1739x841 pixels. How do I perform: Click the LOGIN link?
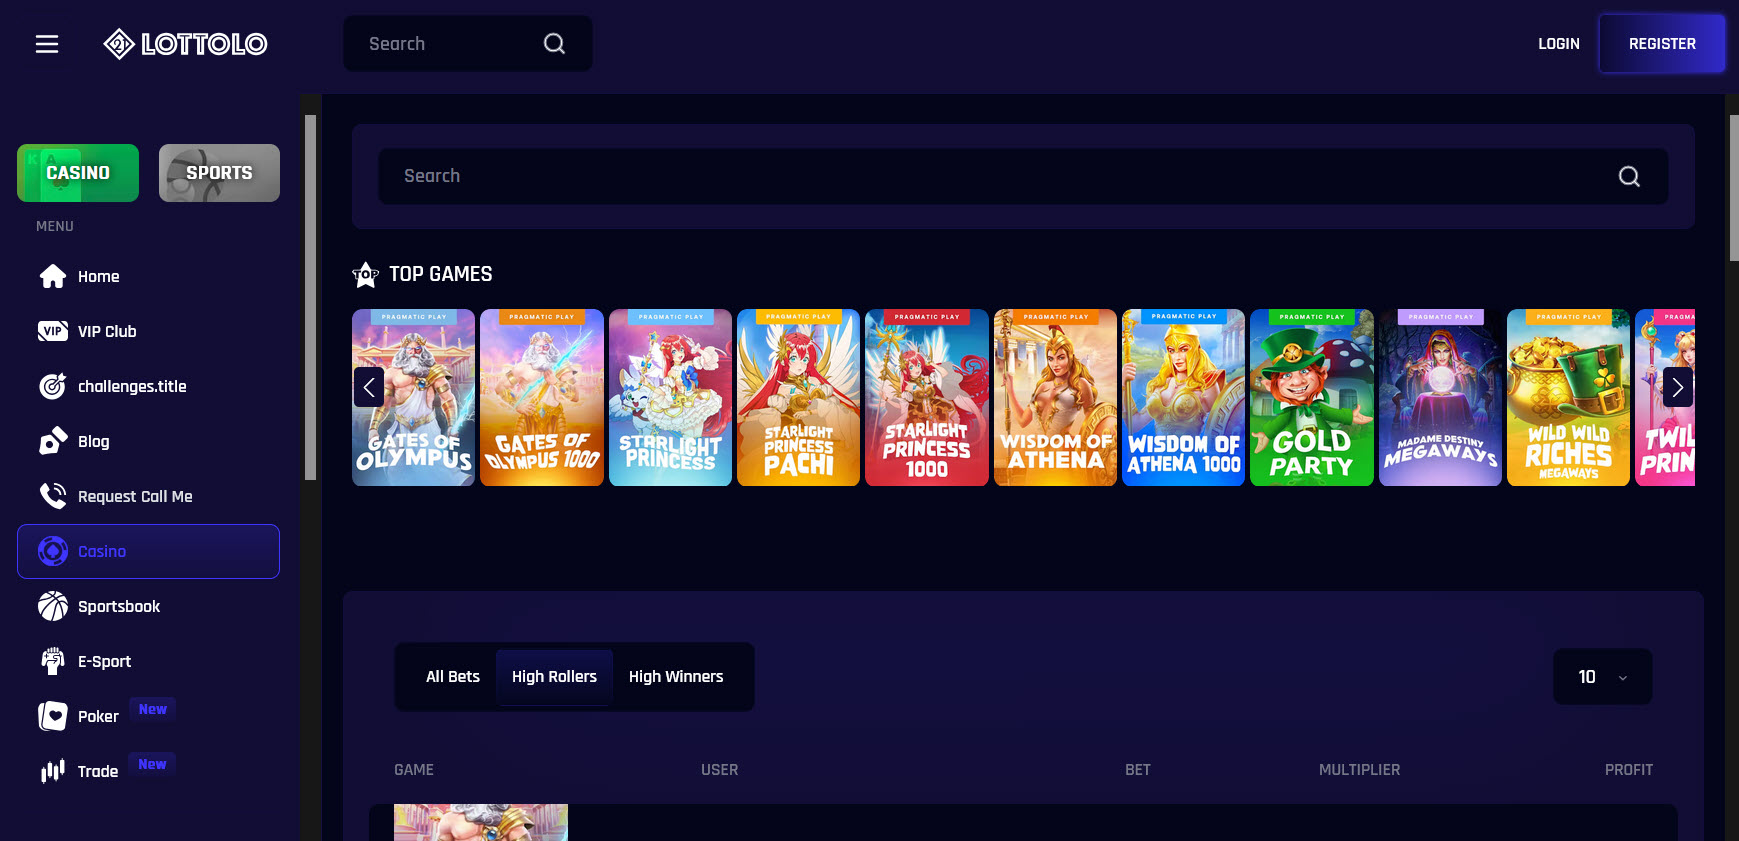pos(1558,44)
